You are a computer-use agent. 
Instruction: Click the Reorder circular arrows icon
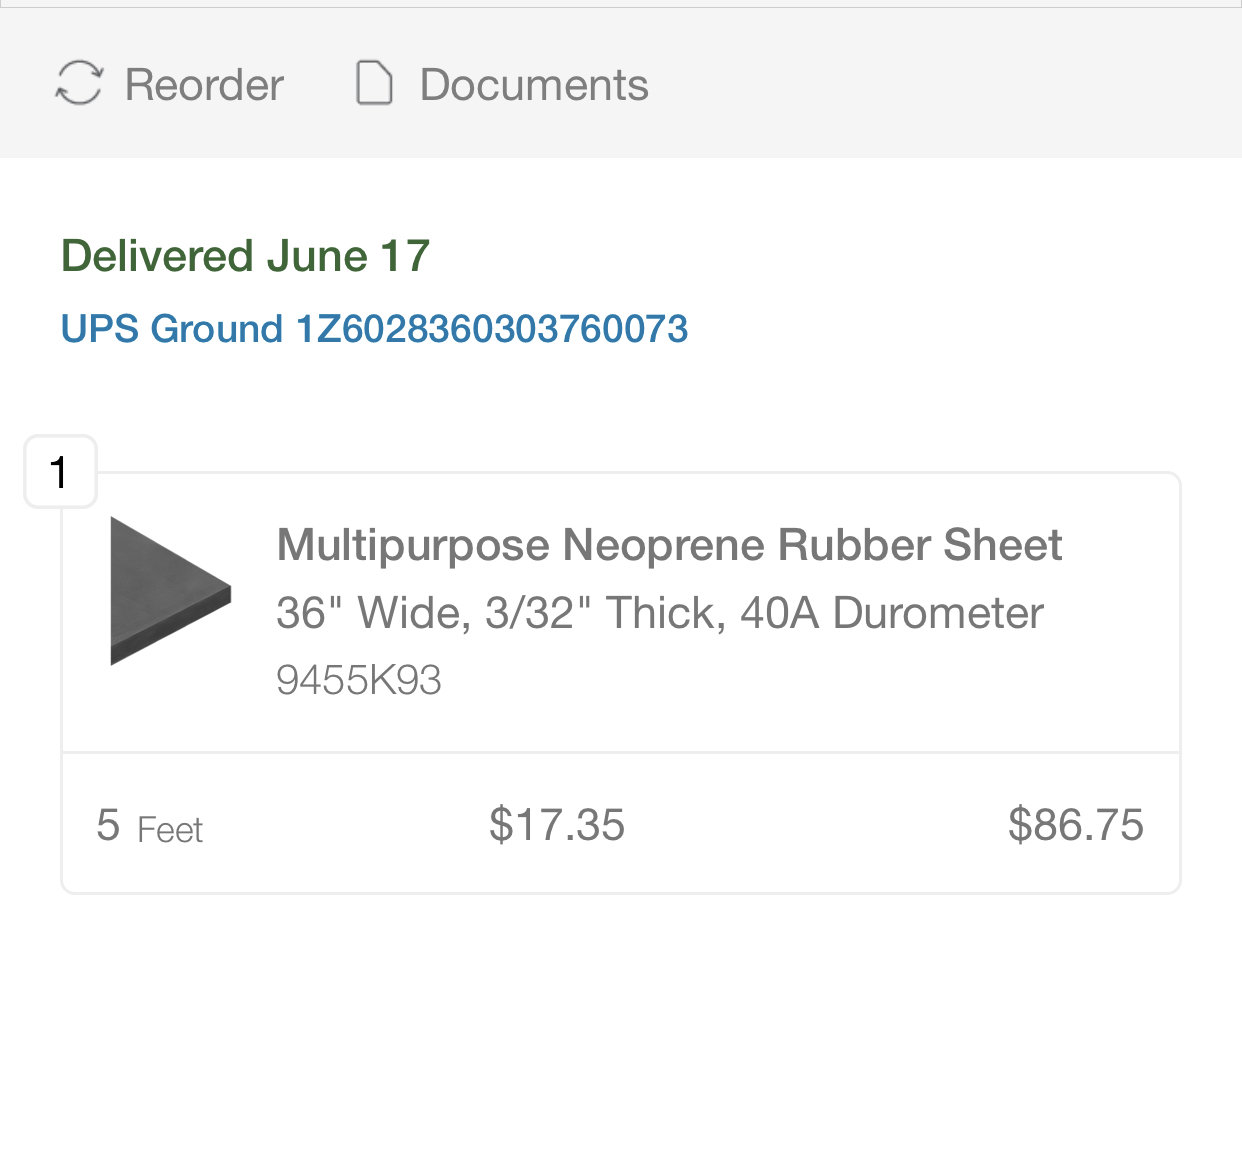79,83
